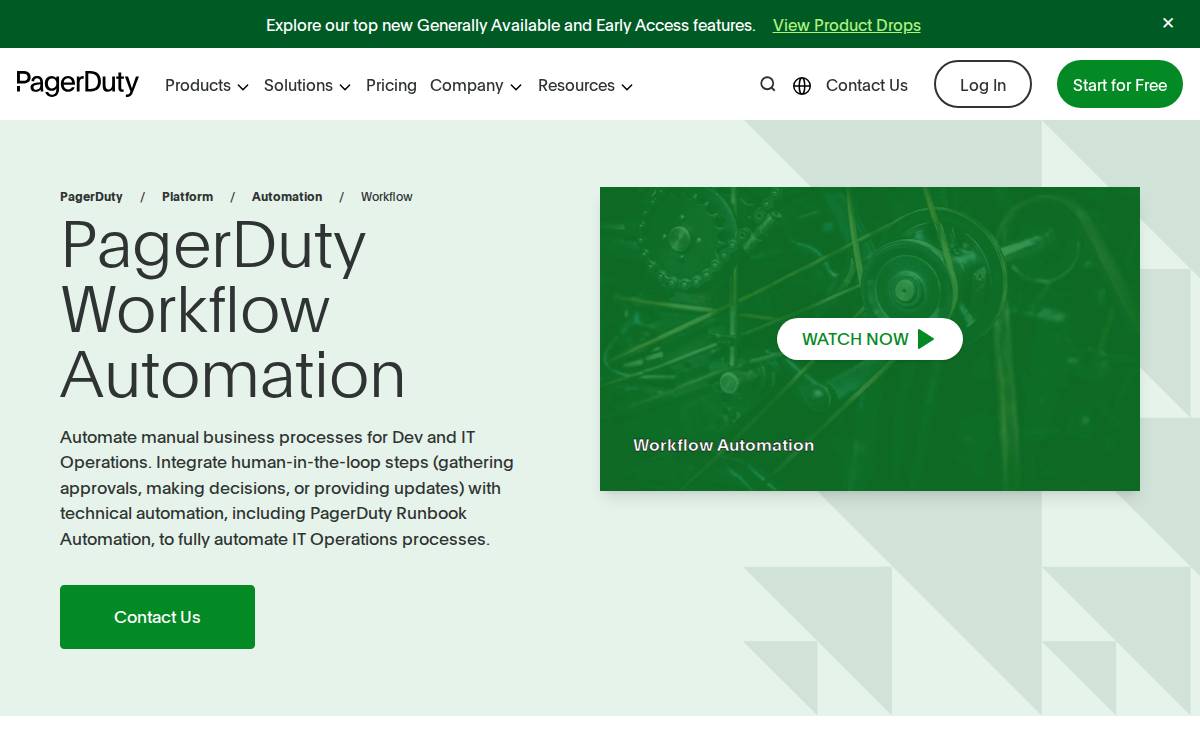Image resolution: width=1200 pixels, height=750 pixels.
Task: Close the top announcement banner
Action: (x=1168, y=23)
